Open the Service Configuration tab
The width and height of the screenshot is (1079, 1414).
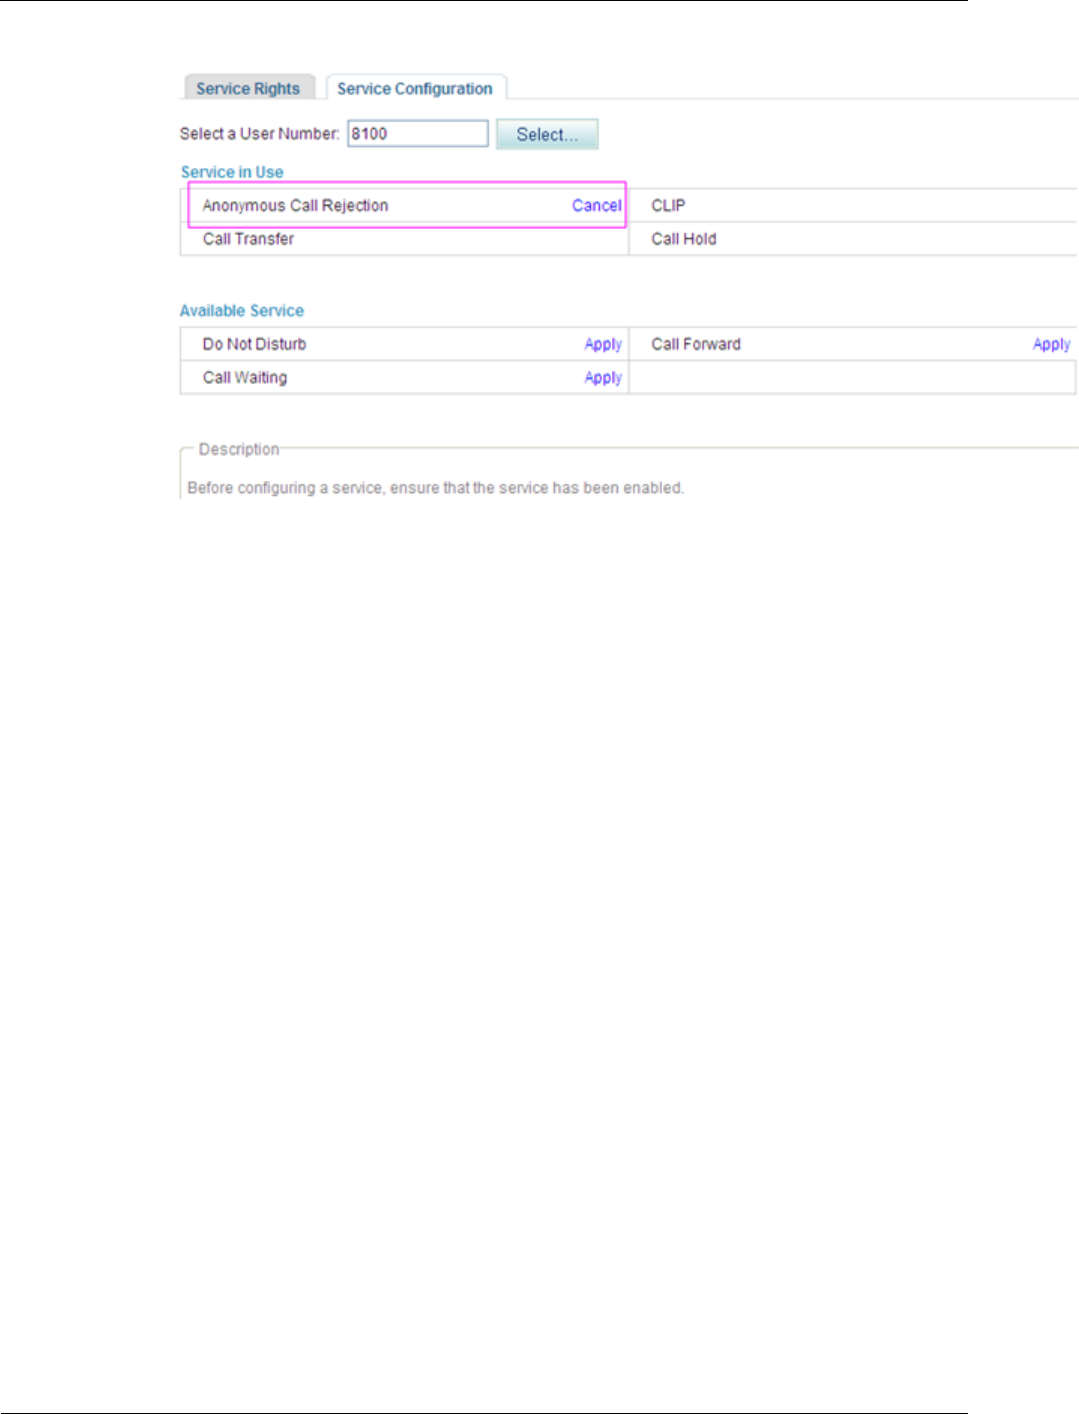click(x=415, y=88)
